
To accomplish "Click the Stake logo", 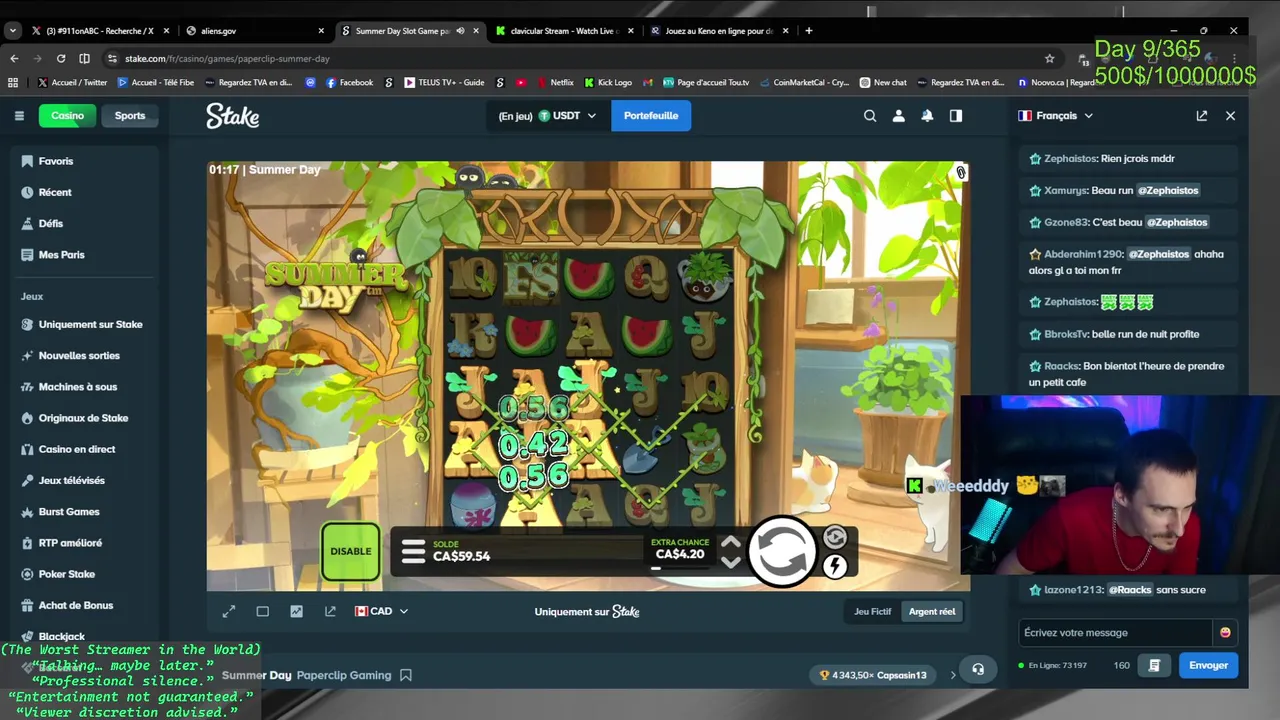I will [x=233, y=116].
